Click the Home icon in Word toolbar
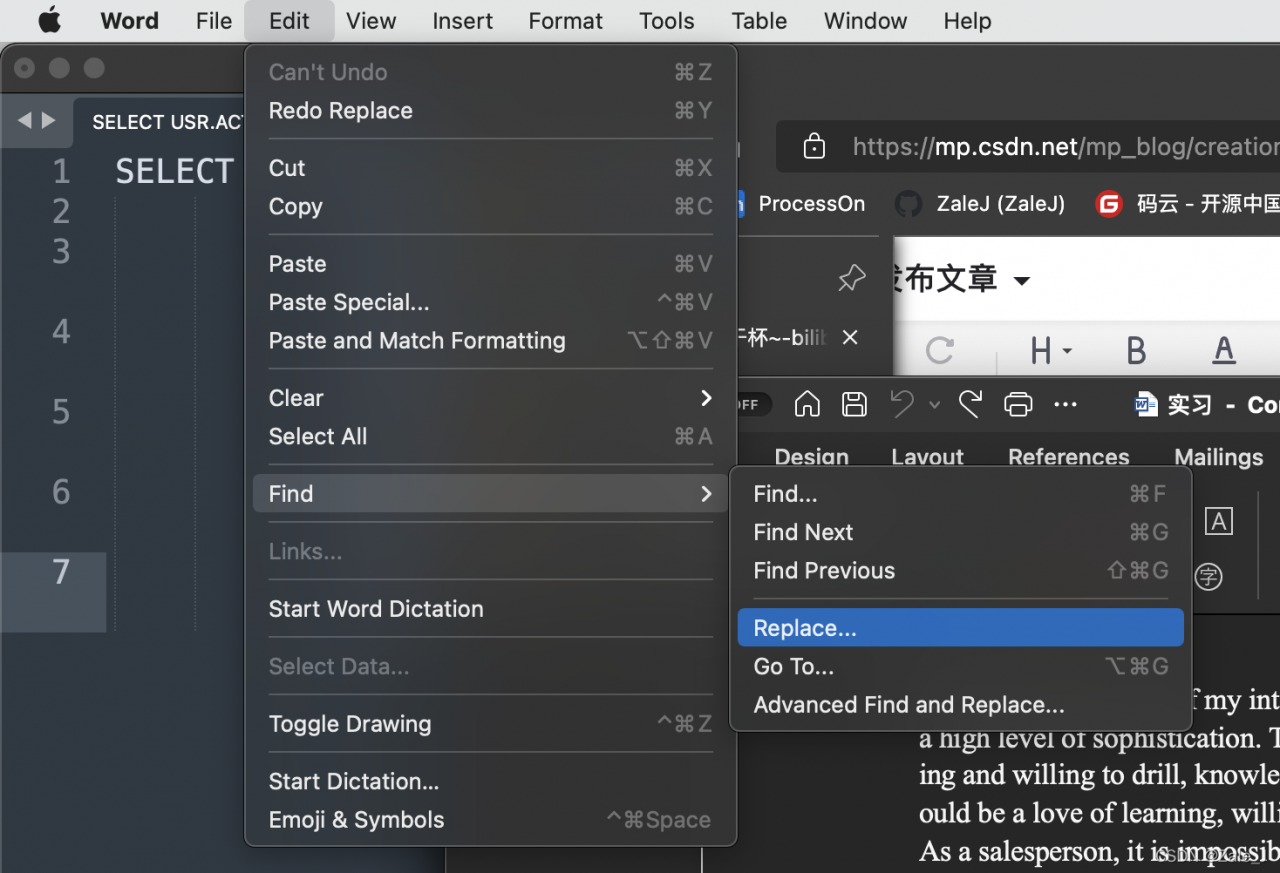 click(807, 404)
